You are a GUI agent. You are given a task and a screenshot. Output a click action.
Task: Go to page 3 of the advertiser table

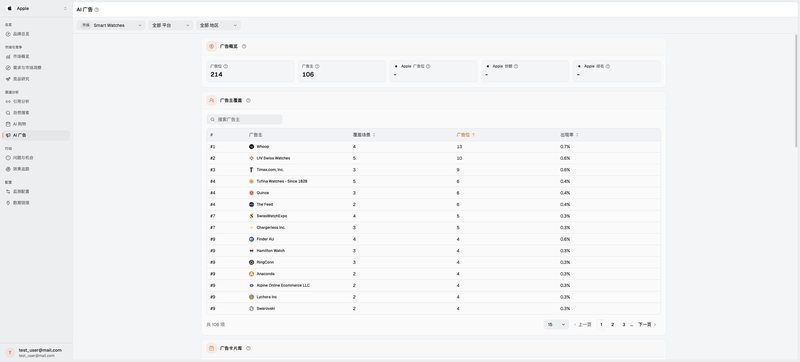tap(623, 324)
